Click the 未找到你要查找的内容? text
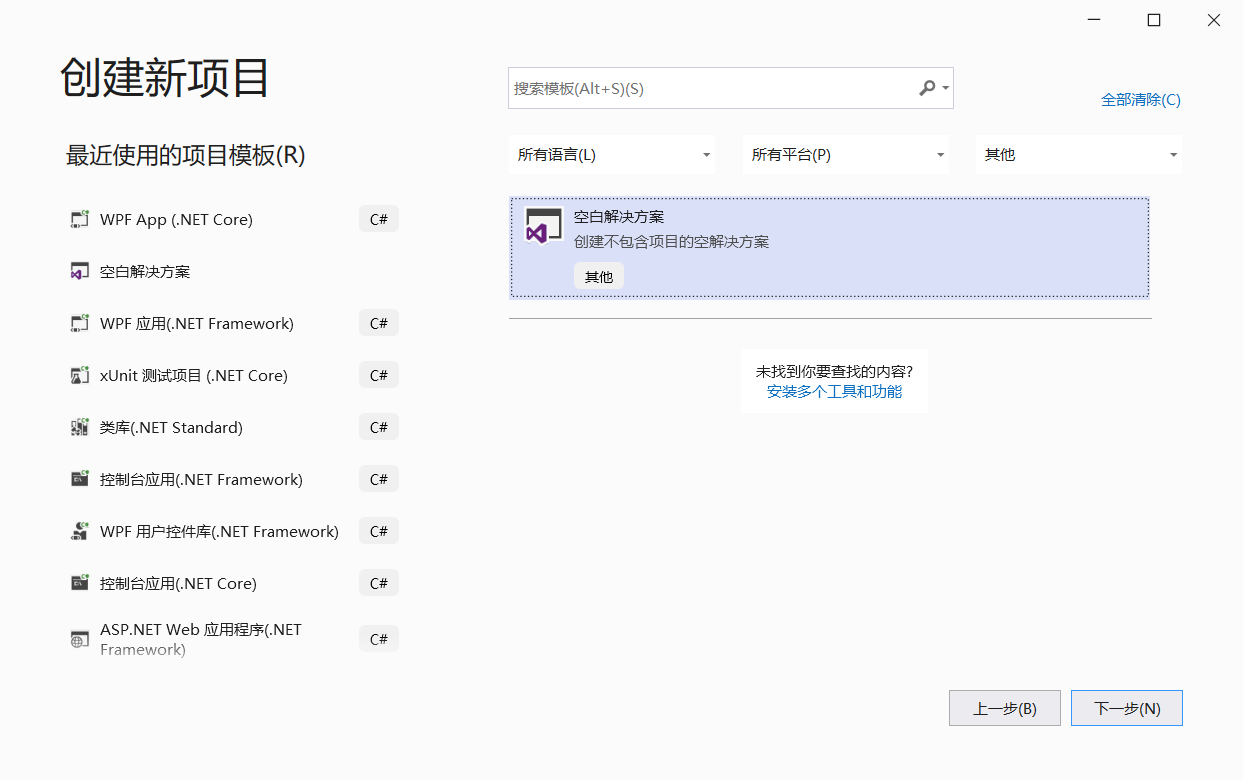Screen dimensions: 1243x780 834,371
